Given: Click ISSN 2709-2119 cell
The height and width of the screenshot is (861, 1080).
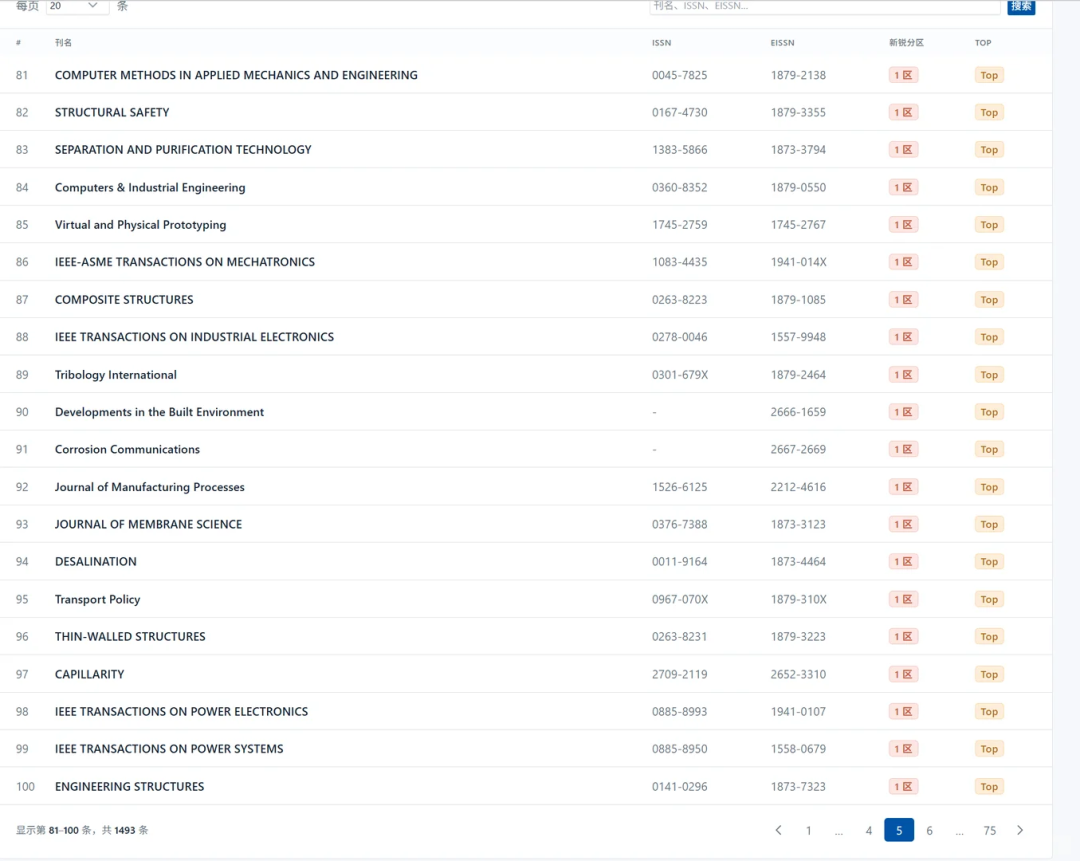Looking at the screenshot, I should click(680, 674).
